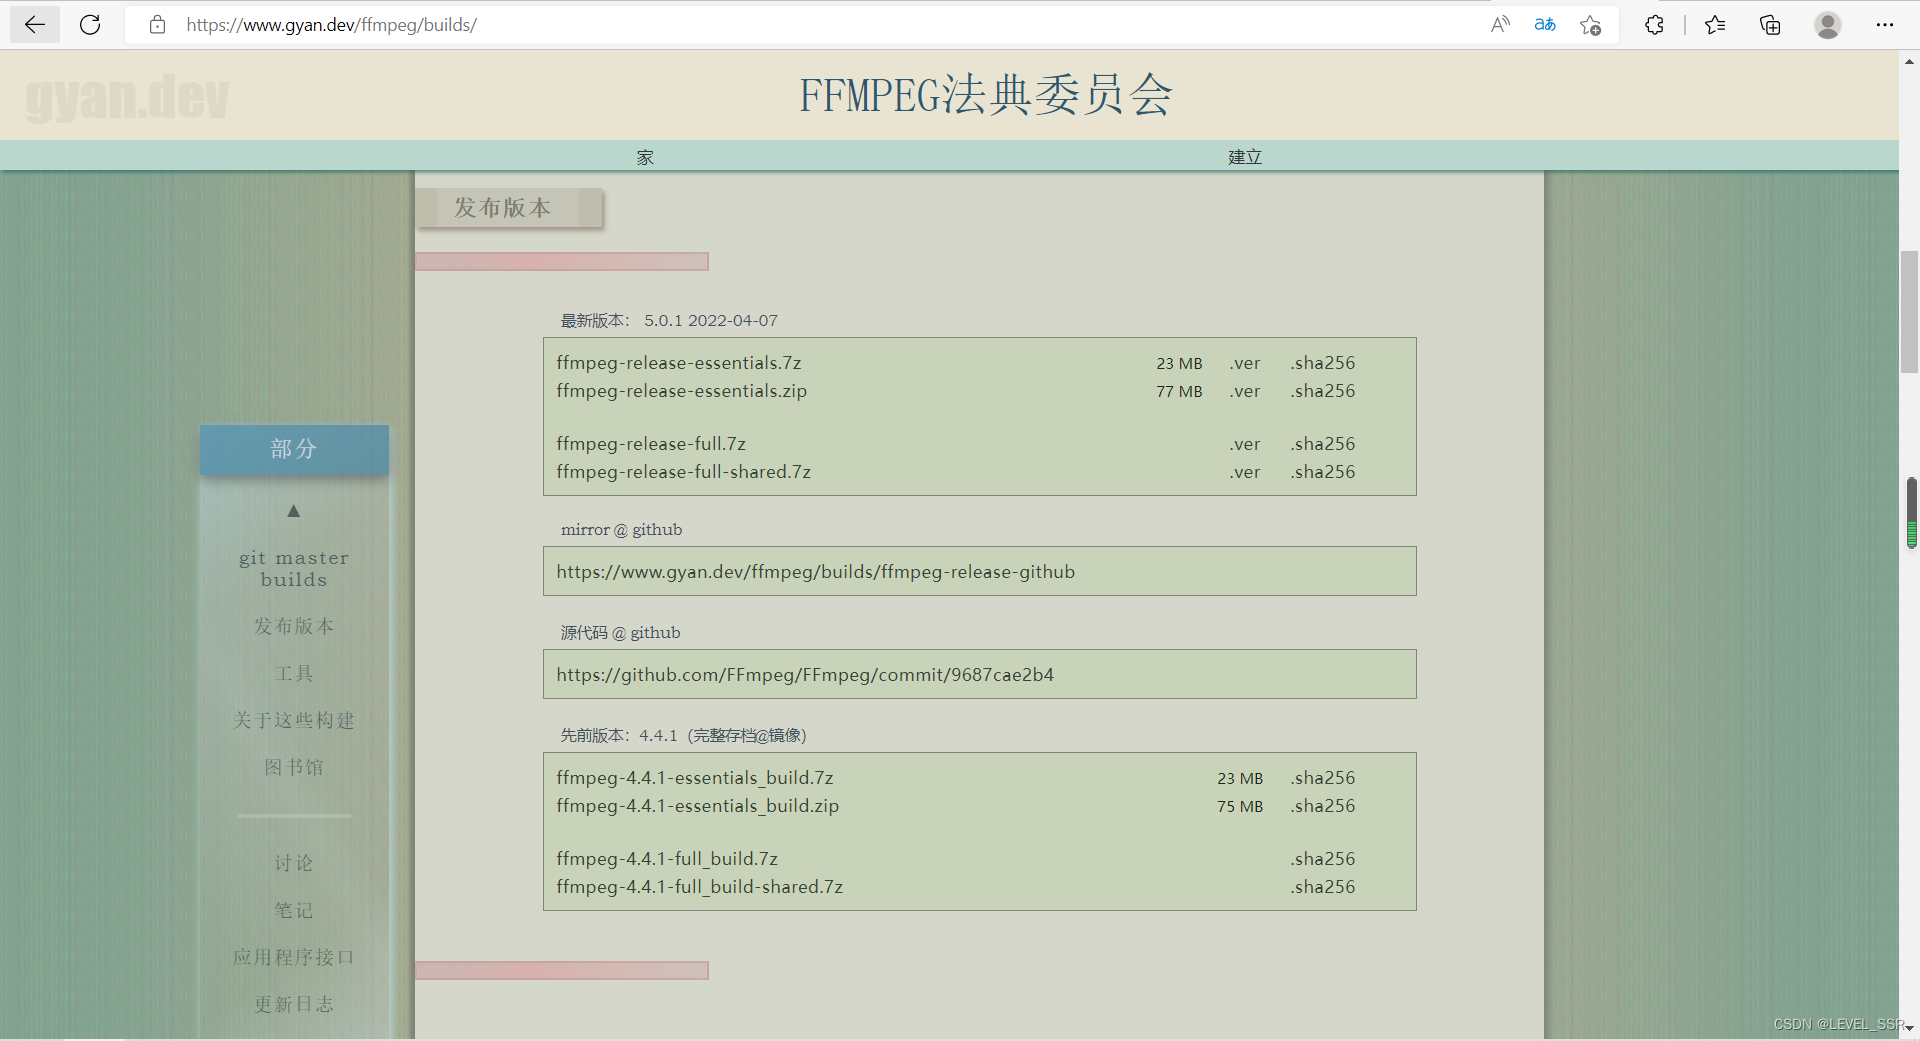The image size is (1920, 1041).
Task: Click the 最新版本 5.0.1 2022-04-07 label
Action: (x=669, y=321)
